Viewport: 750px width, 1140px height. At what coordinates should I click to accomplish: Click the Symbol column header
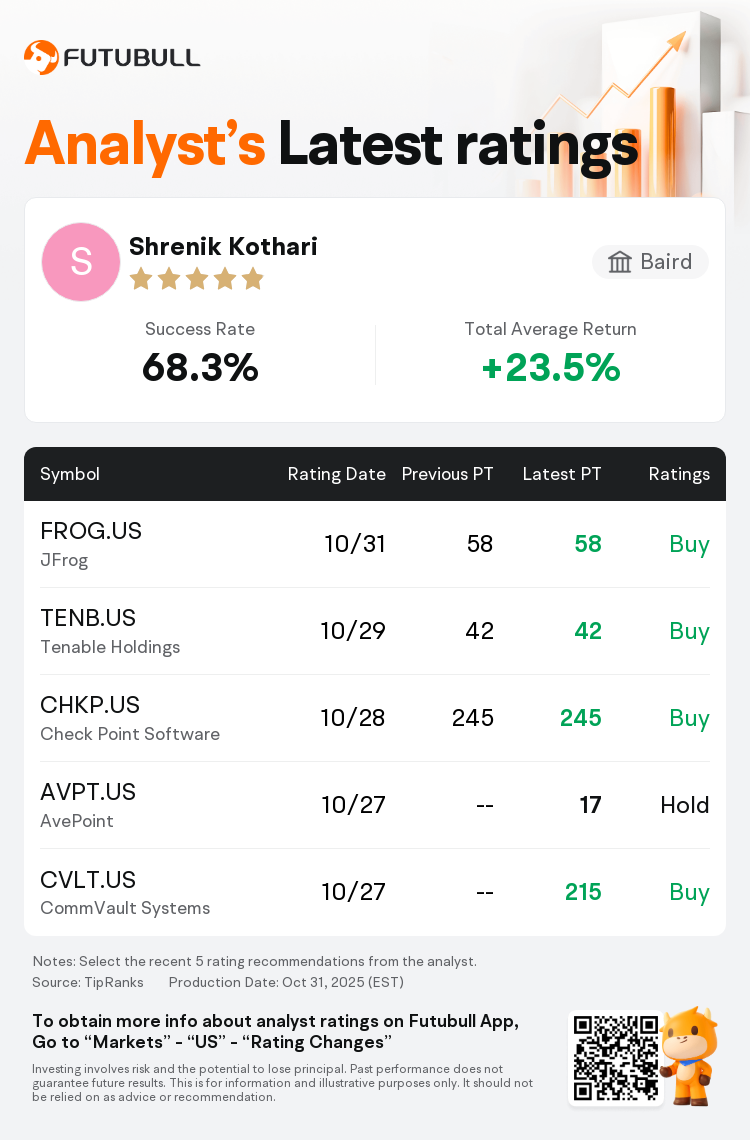click(70, 474)
